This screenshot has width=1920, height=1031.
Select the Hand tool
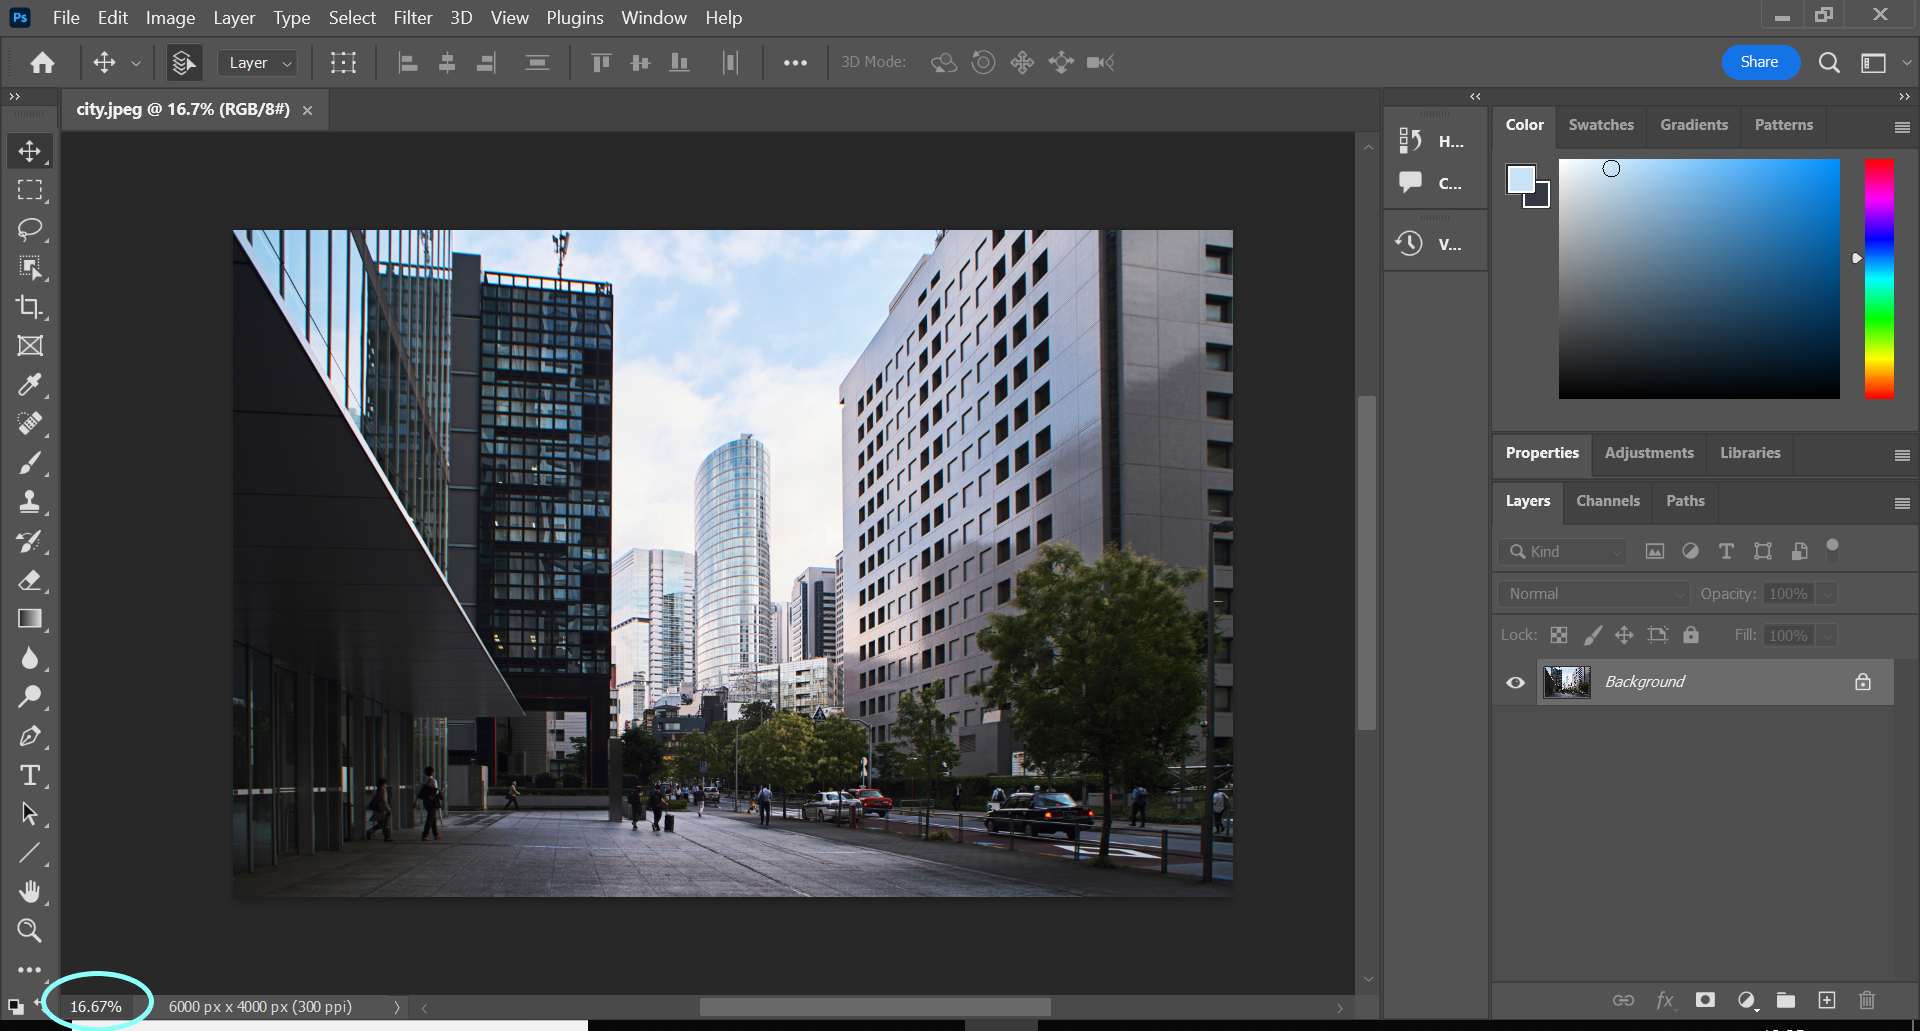tap(30, 891)
